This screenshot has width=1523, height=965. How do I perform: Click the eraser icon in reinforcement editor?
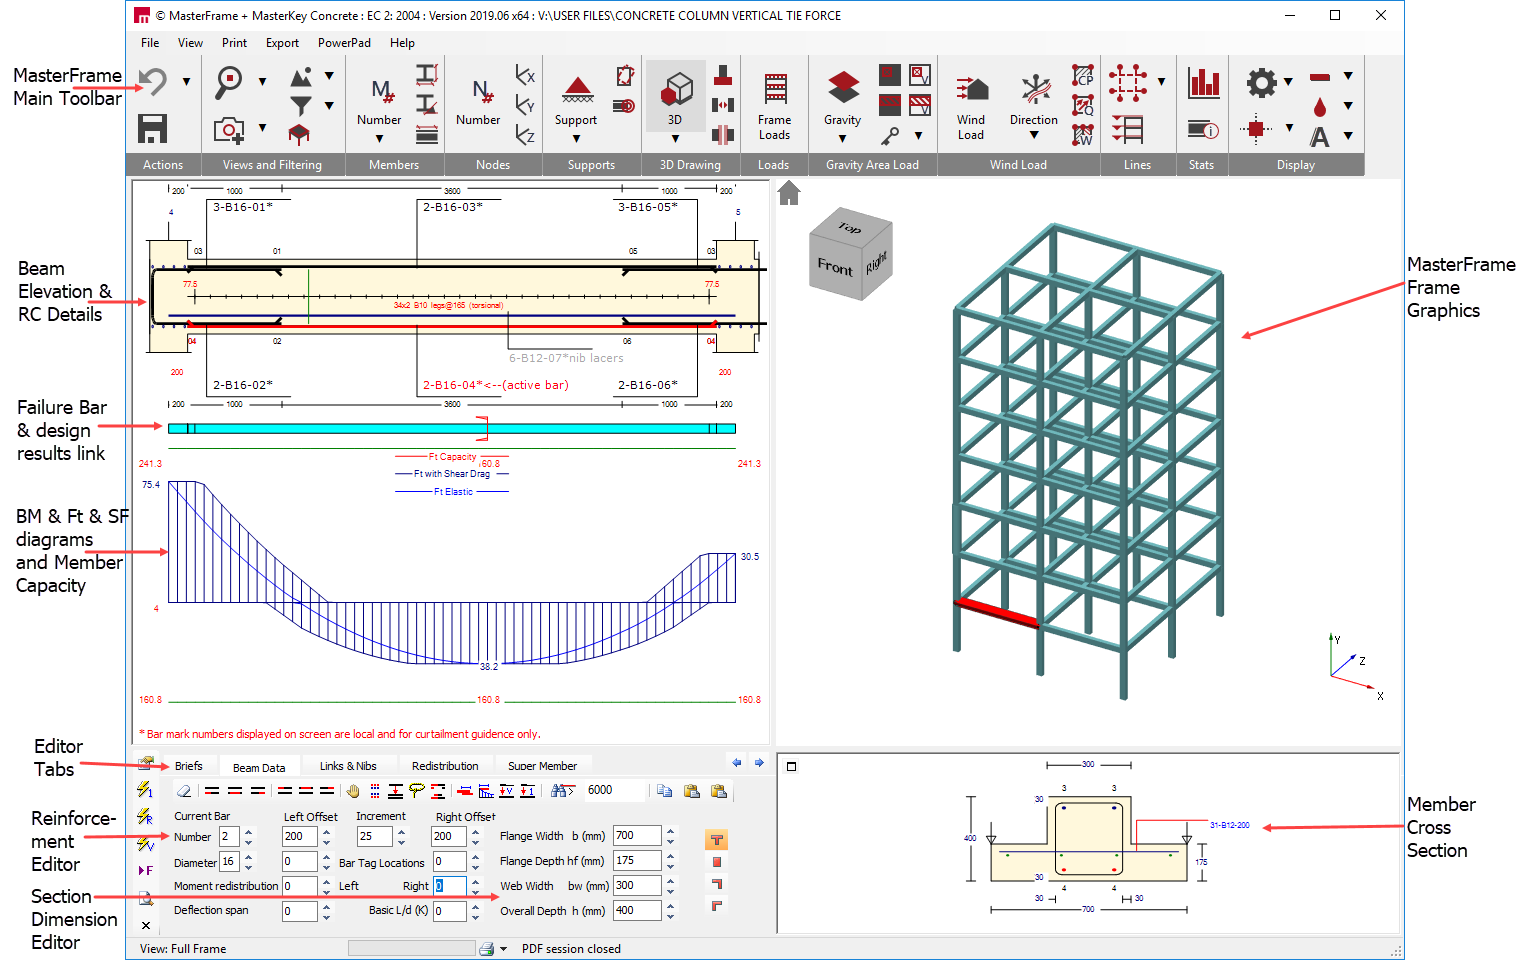(x=184, y=791)
